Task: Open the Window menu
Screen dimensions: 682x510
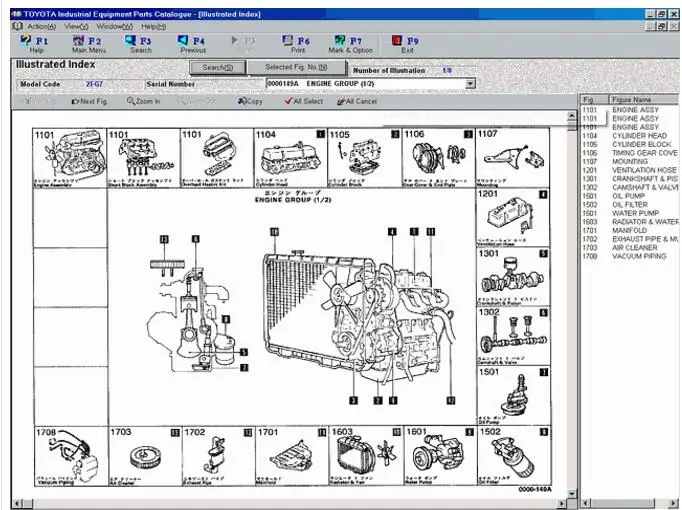Action: (114, 27)
